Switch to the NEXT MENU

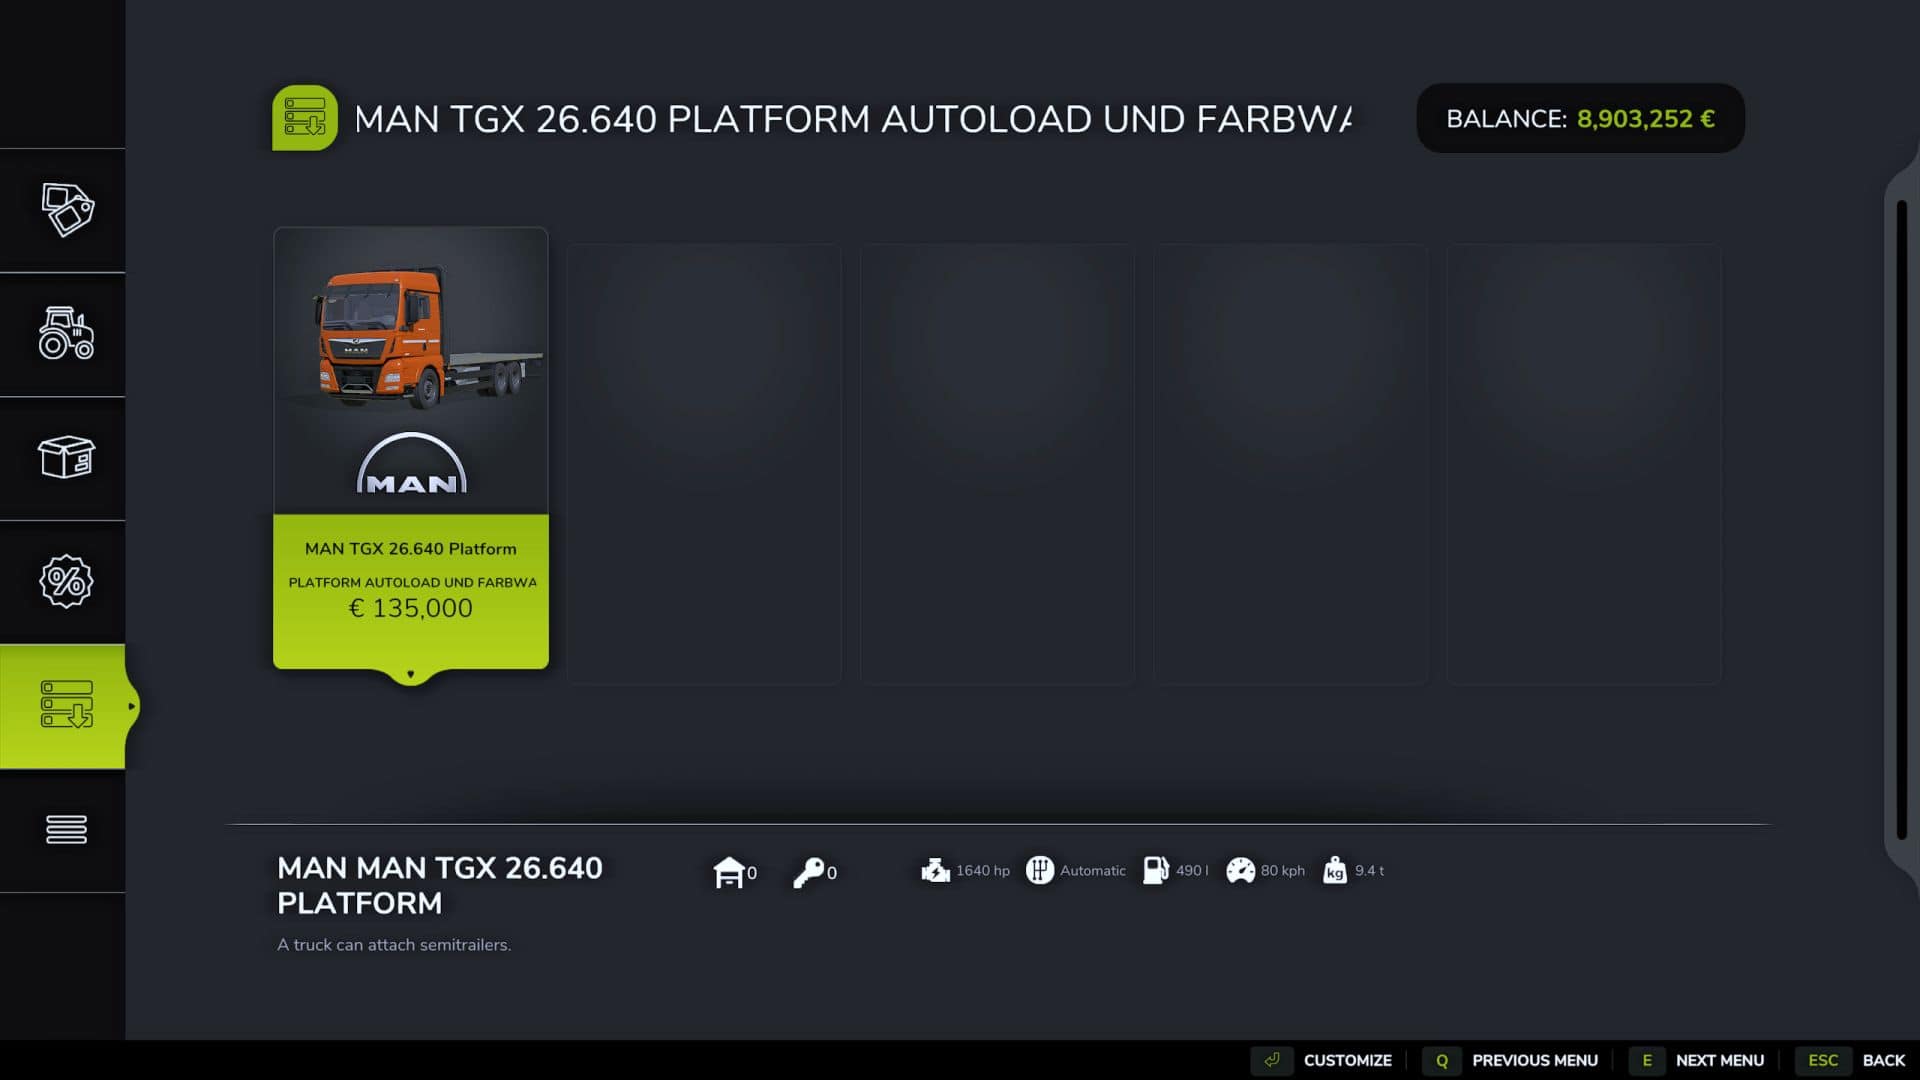[1718, 1059]
